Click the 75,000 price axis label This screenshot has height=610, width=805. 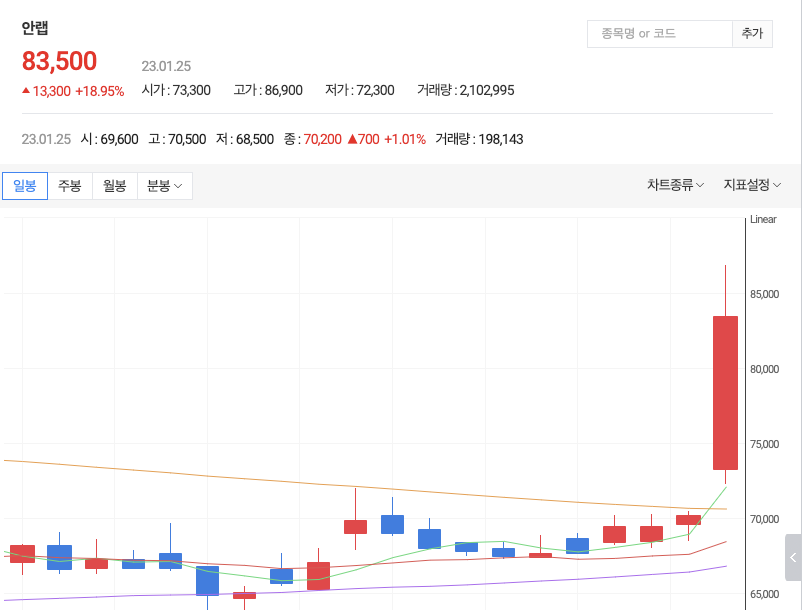764,444
